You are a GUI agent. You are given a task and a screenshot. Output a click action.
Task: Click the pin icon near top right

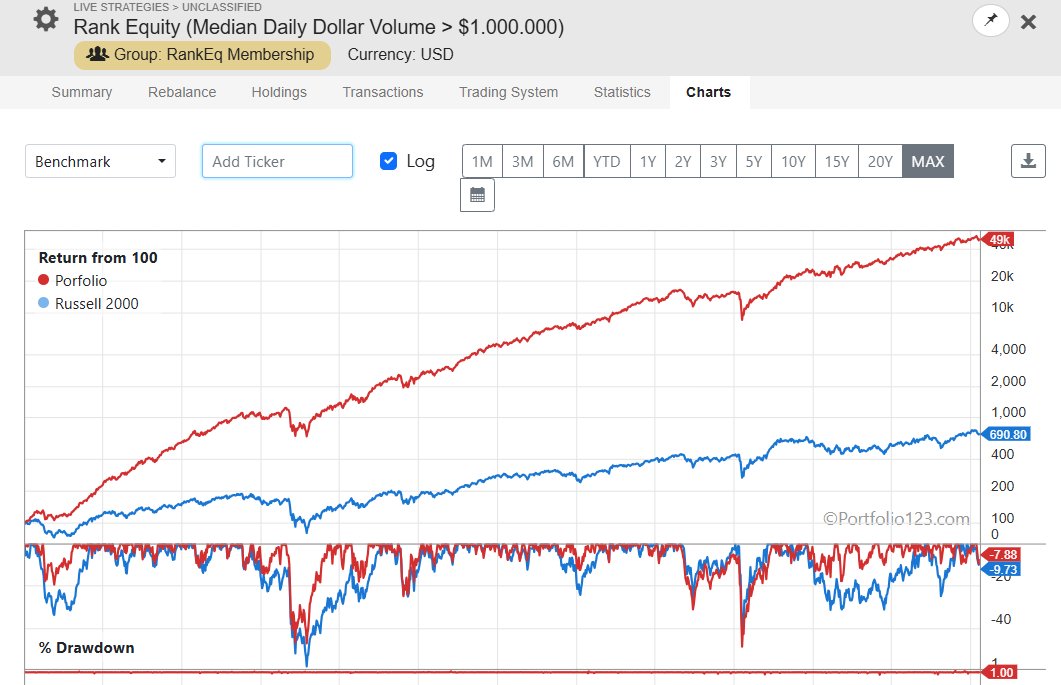[x=990, y=19]
